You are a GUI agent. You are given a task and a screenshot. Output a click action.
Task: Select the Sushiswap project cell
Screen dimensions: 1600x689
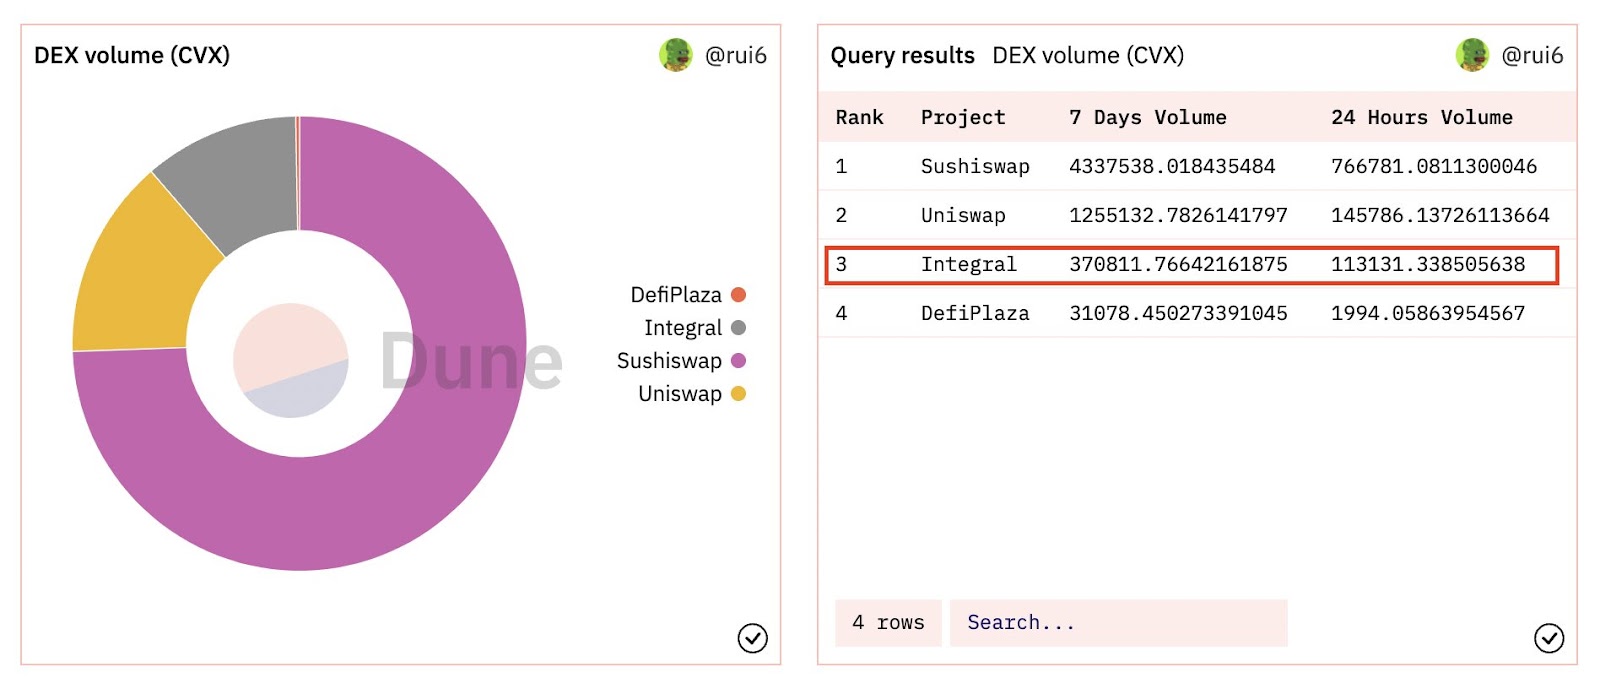pos(975,166)
